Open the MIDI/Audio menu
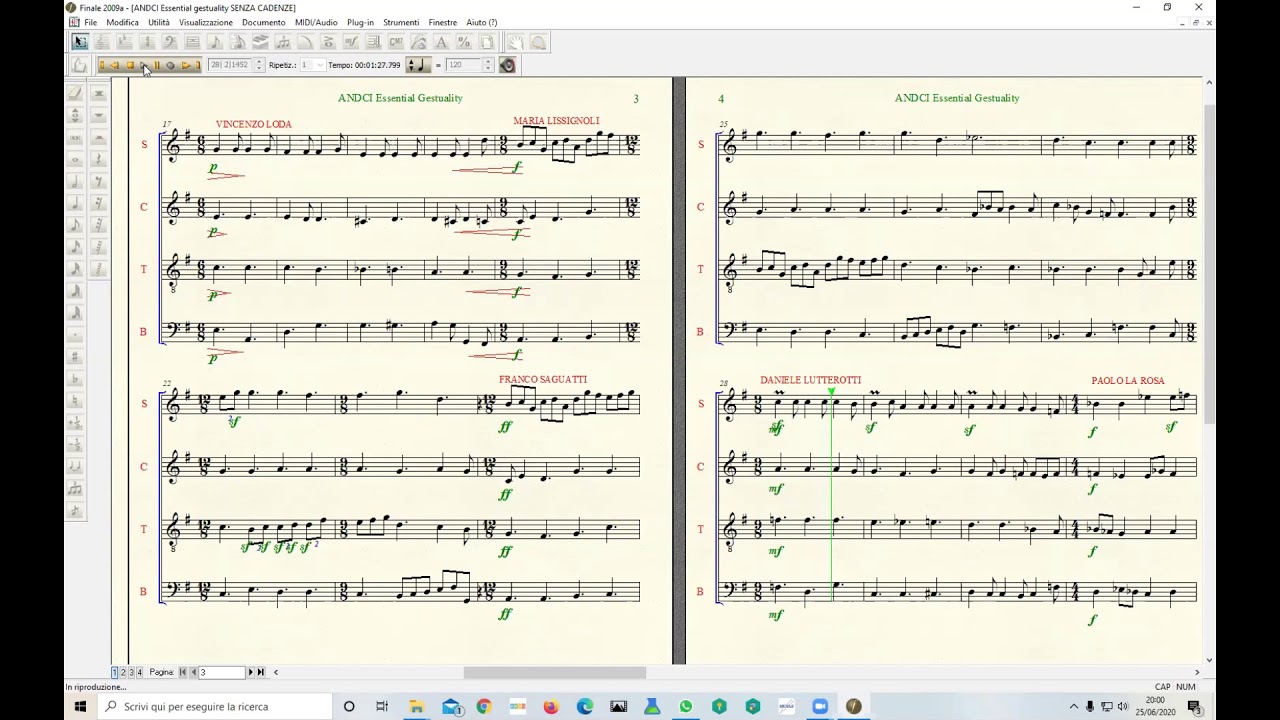This screenshot has width=1280, height=720. pyautogui.click(x=316, y=22)
